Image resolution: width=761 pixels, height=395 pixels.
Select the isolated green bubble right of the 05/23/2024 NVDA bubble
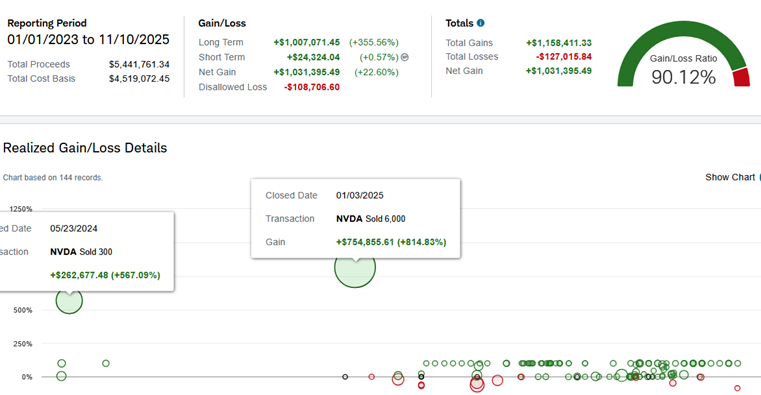(106, 363)
